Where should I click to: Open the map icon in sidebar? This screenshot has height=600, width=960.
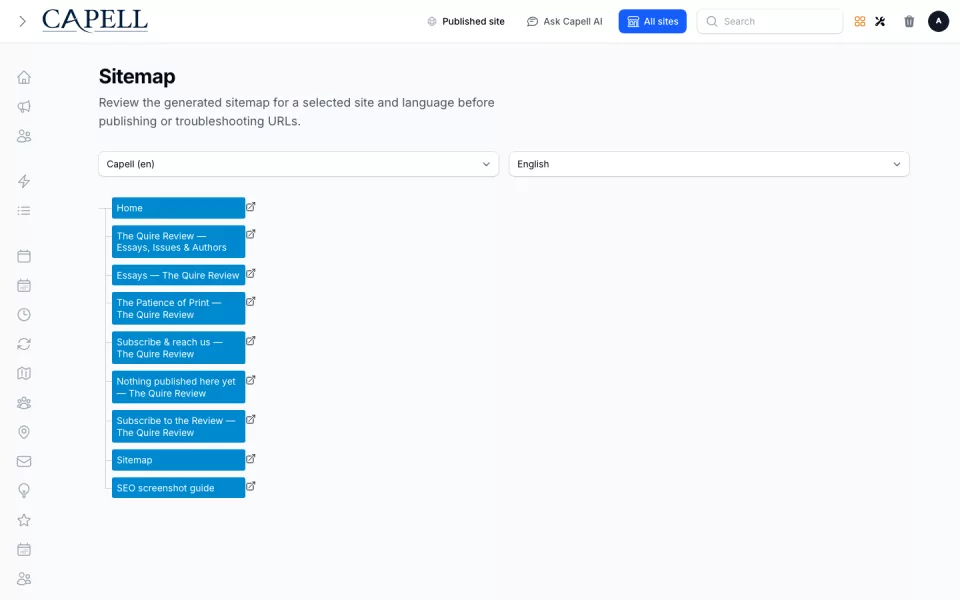tap(24, 373)
